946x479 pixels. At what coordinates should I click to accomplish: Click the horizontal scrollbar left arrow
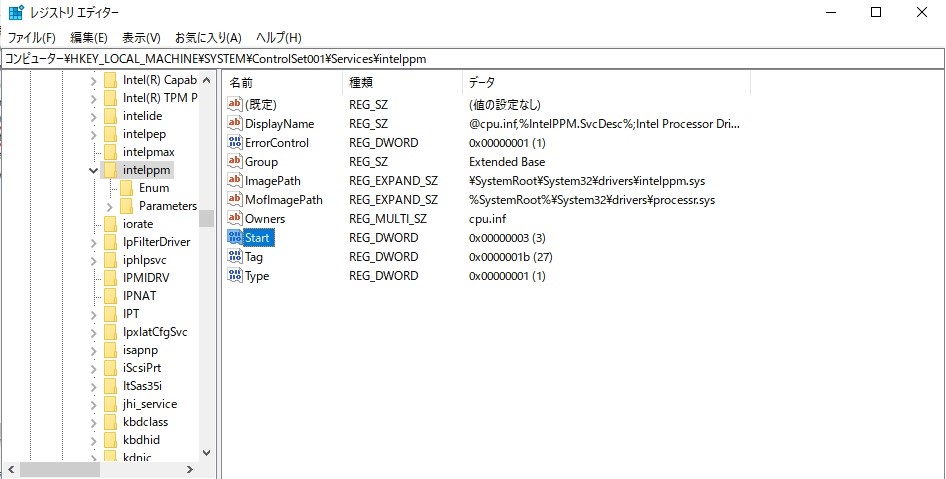9,469
